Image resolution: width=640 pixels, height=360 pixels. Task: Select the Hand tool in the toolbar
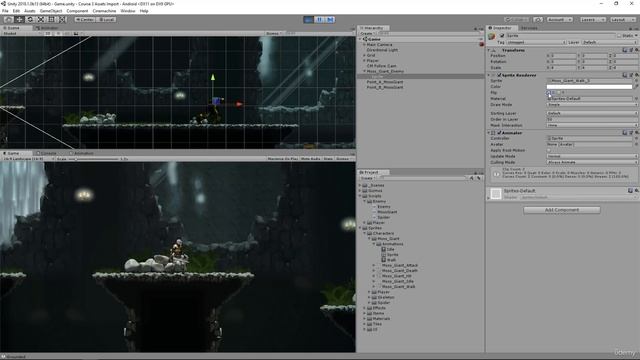coord(8,19)
